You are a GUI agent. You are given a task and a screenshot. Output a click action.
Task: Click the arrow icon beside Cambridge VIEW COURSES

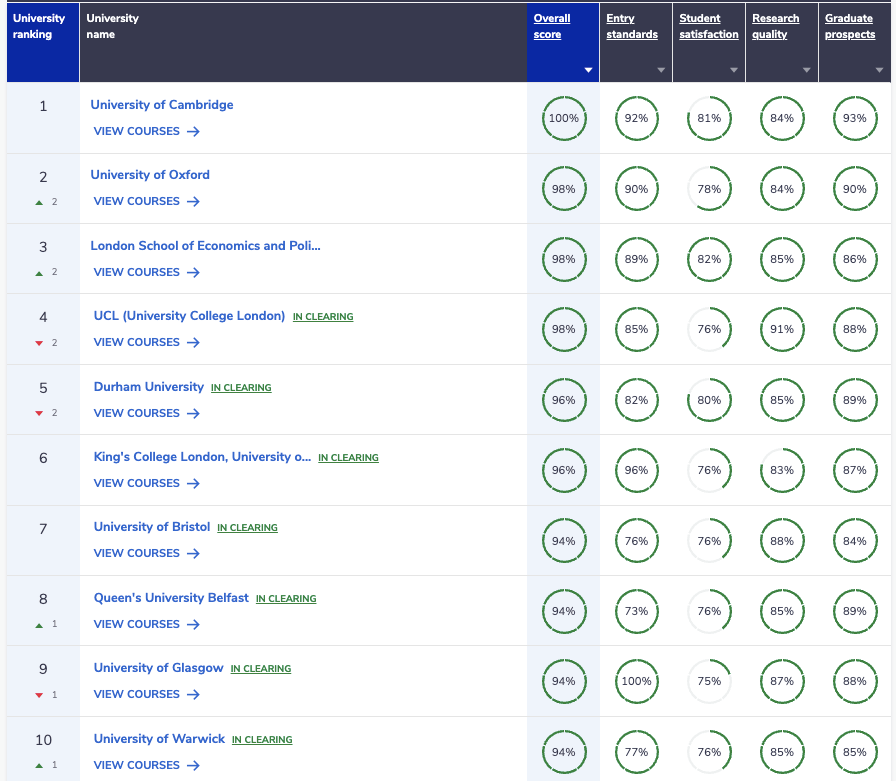[x=193, y=131]
